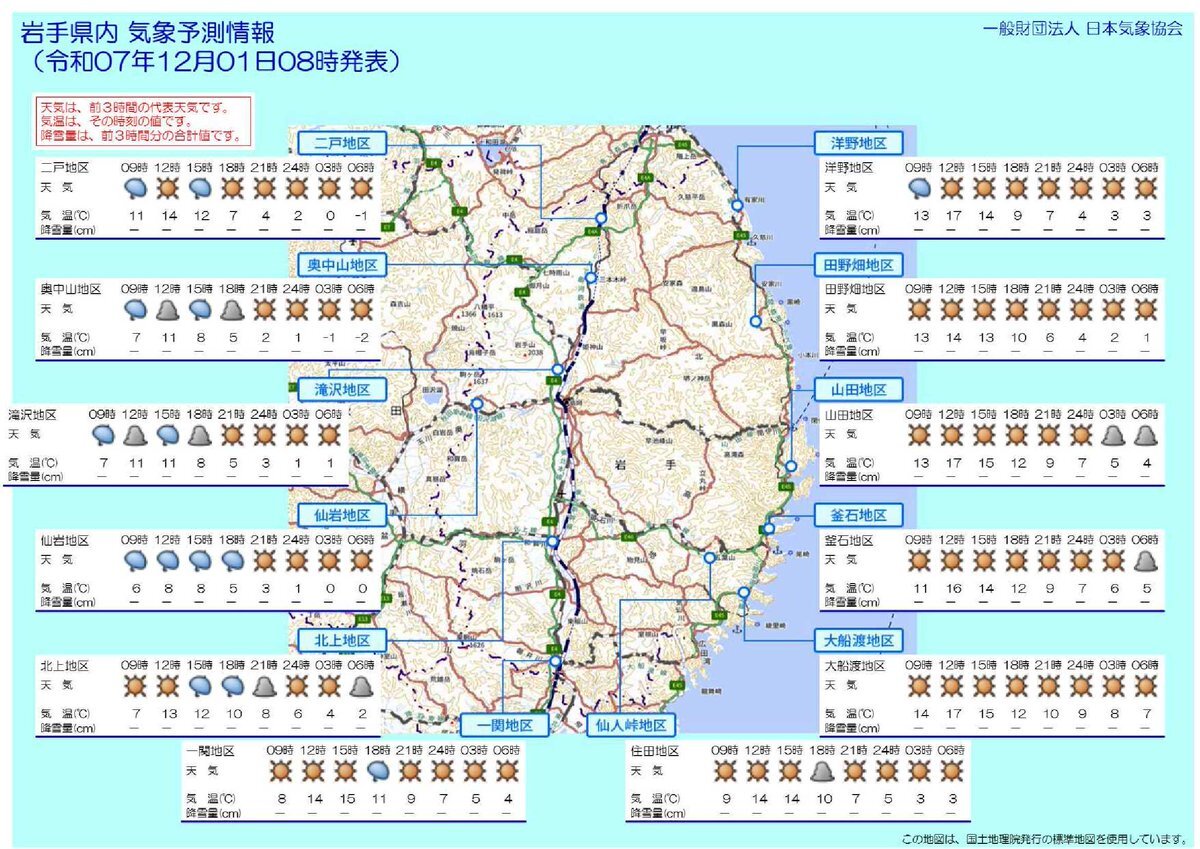Screen dimensions: 1200x849
Task: Select 住田地区 12時 sunny icon
Action: (758, 770)
